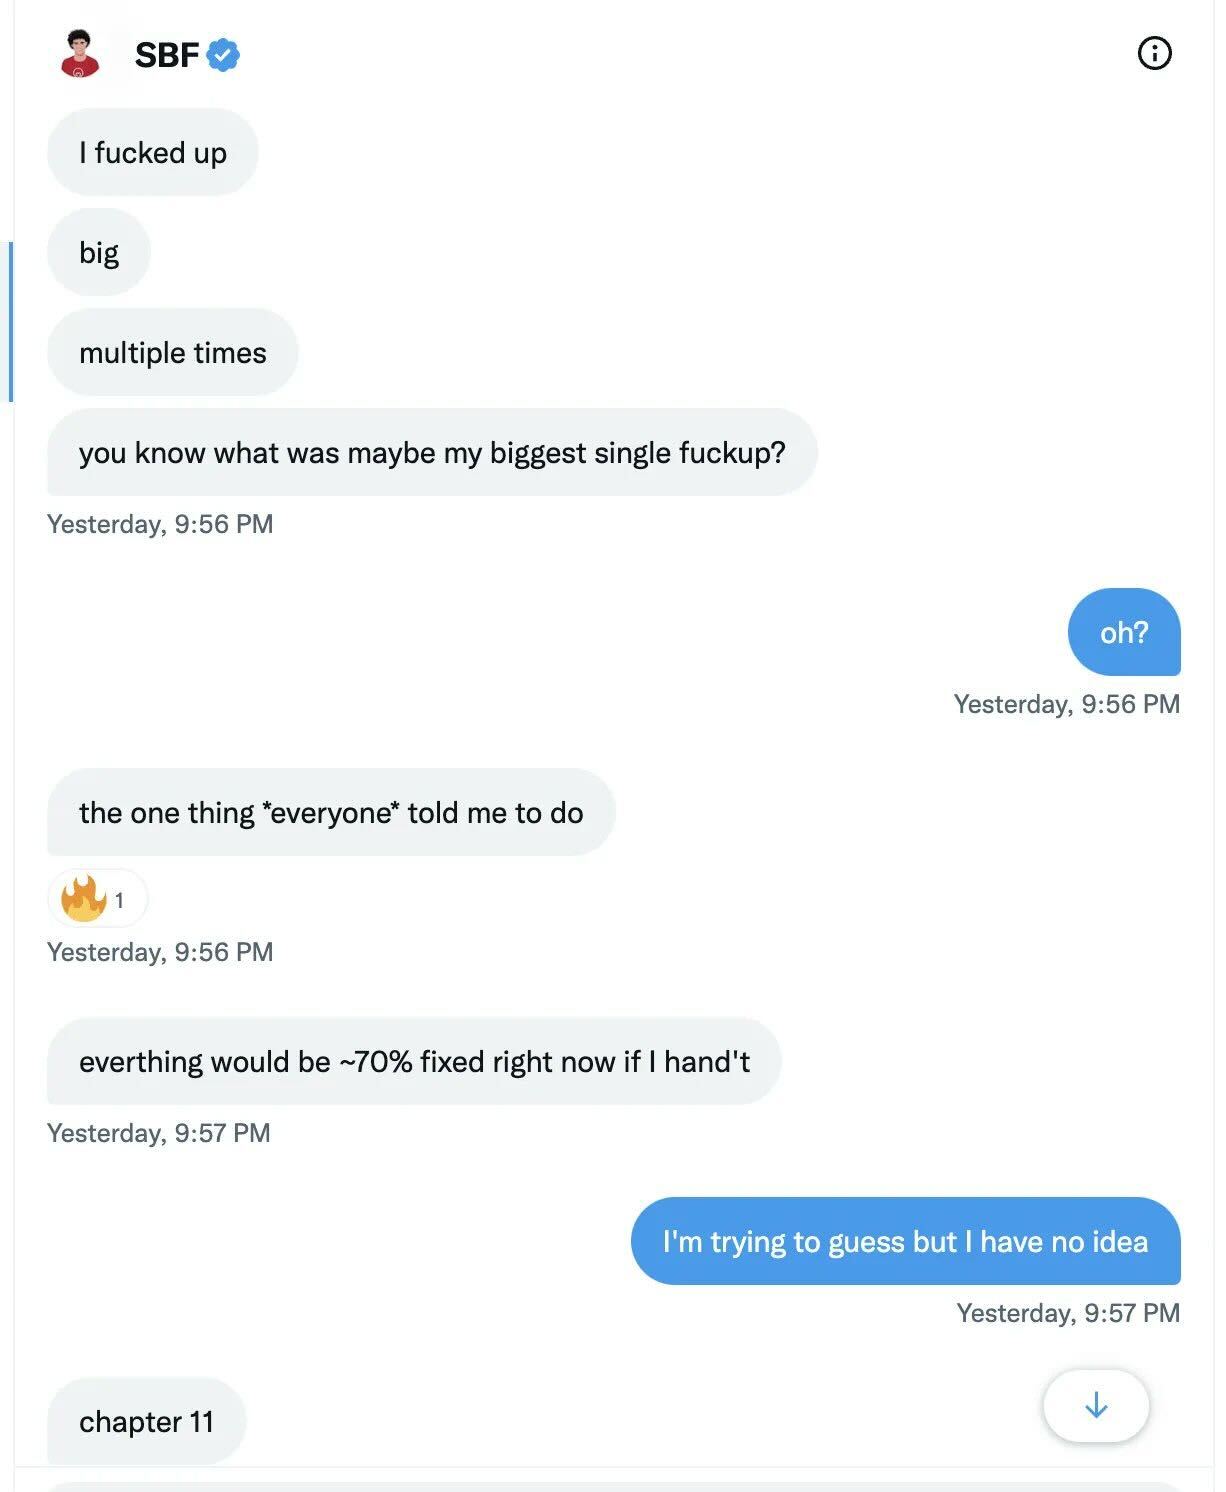This screenshot has width=1226, height=1492.
Task: Open the SBF profile name
Action: pos(166,55)
